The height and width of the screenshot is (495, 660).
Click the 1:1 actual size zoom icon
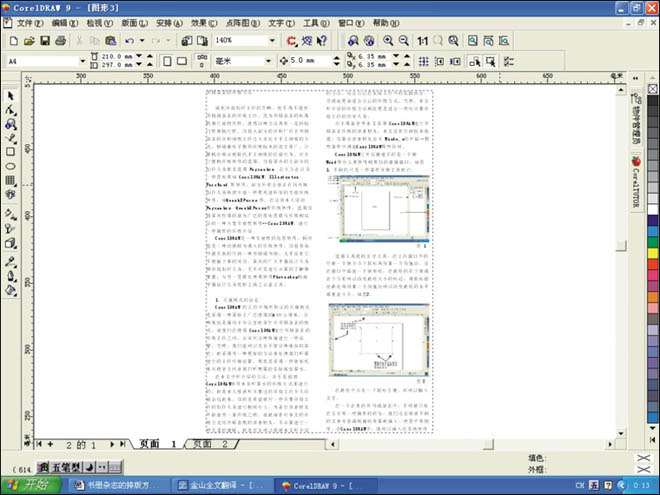pyautogui.click(x=422, y=40)
